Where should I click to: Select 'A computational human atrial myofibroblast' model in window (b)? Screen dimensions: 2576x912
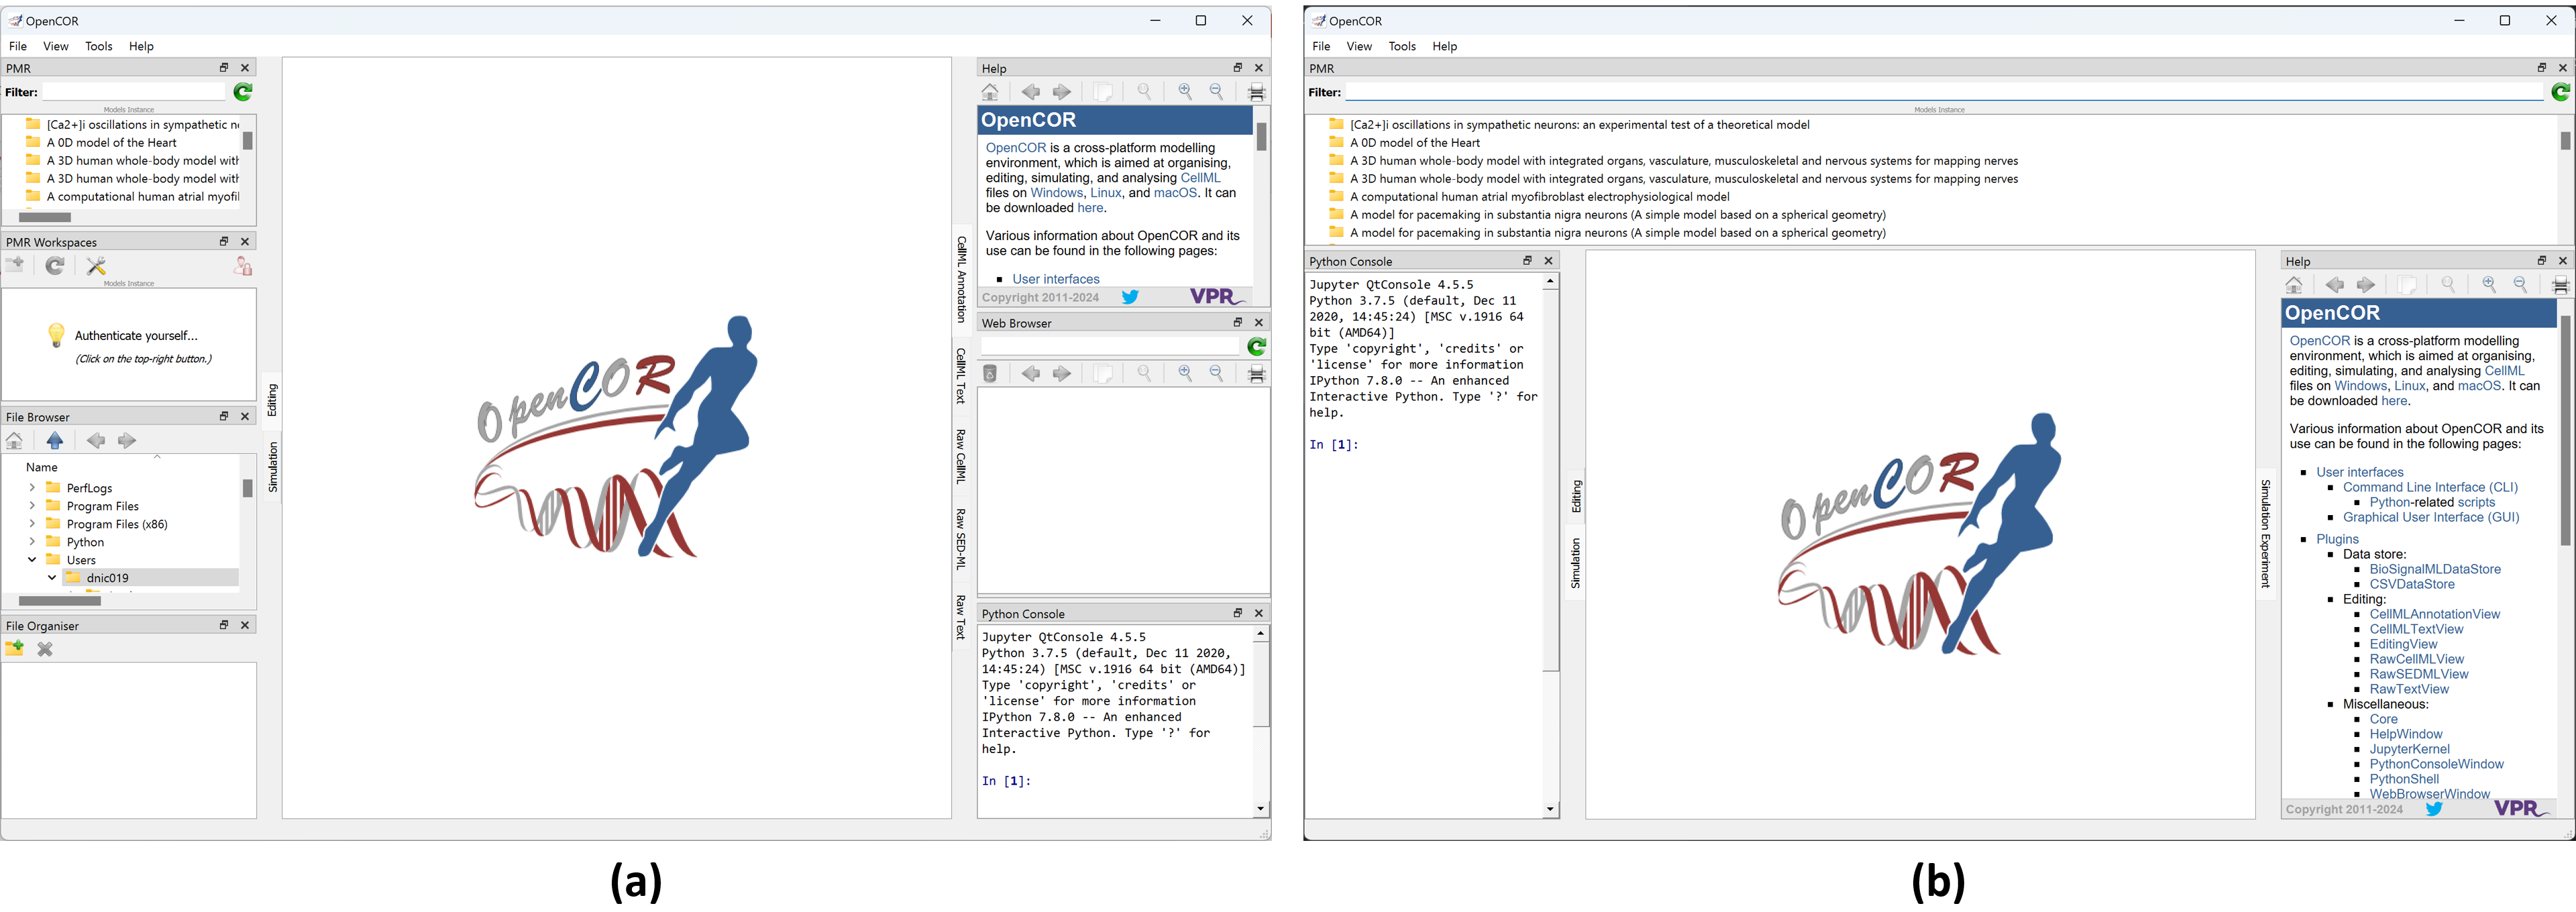tap(1539, 197)
